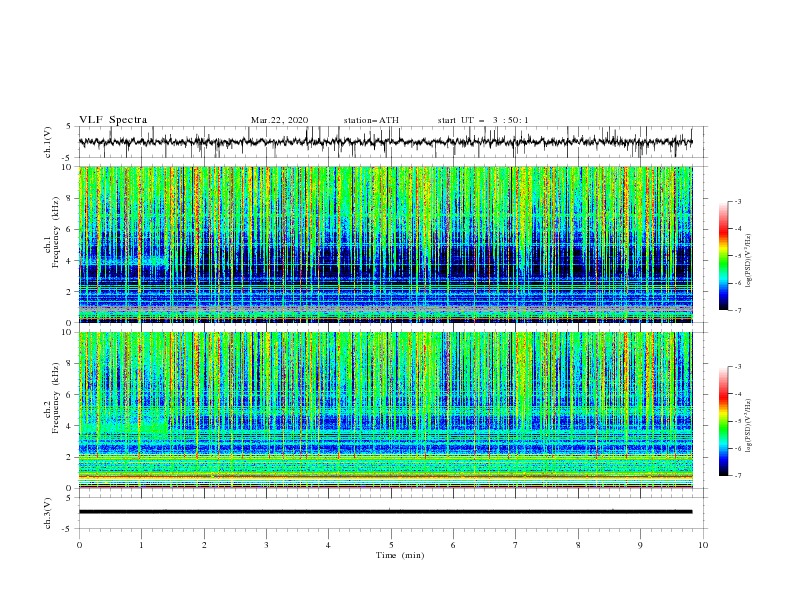This screenshot has width=792, height=612.
Task: Click the '-7' label on ch.2 color bar
Action: 737,476
